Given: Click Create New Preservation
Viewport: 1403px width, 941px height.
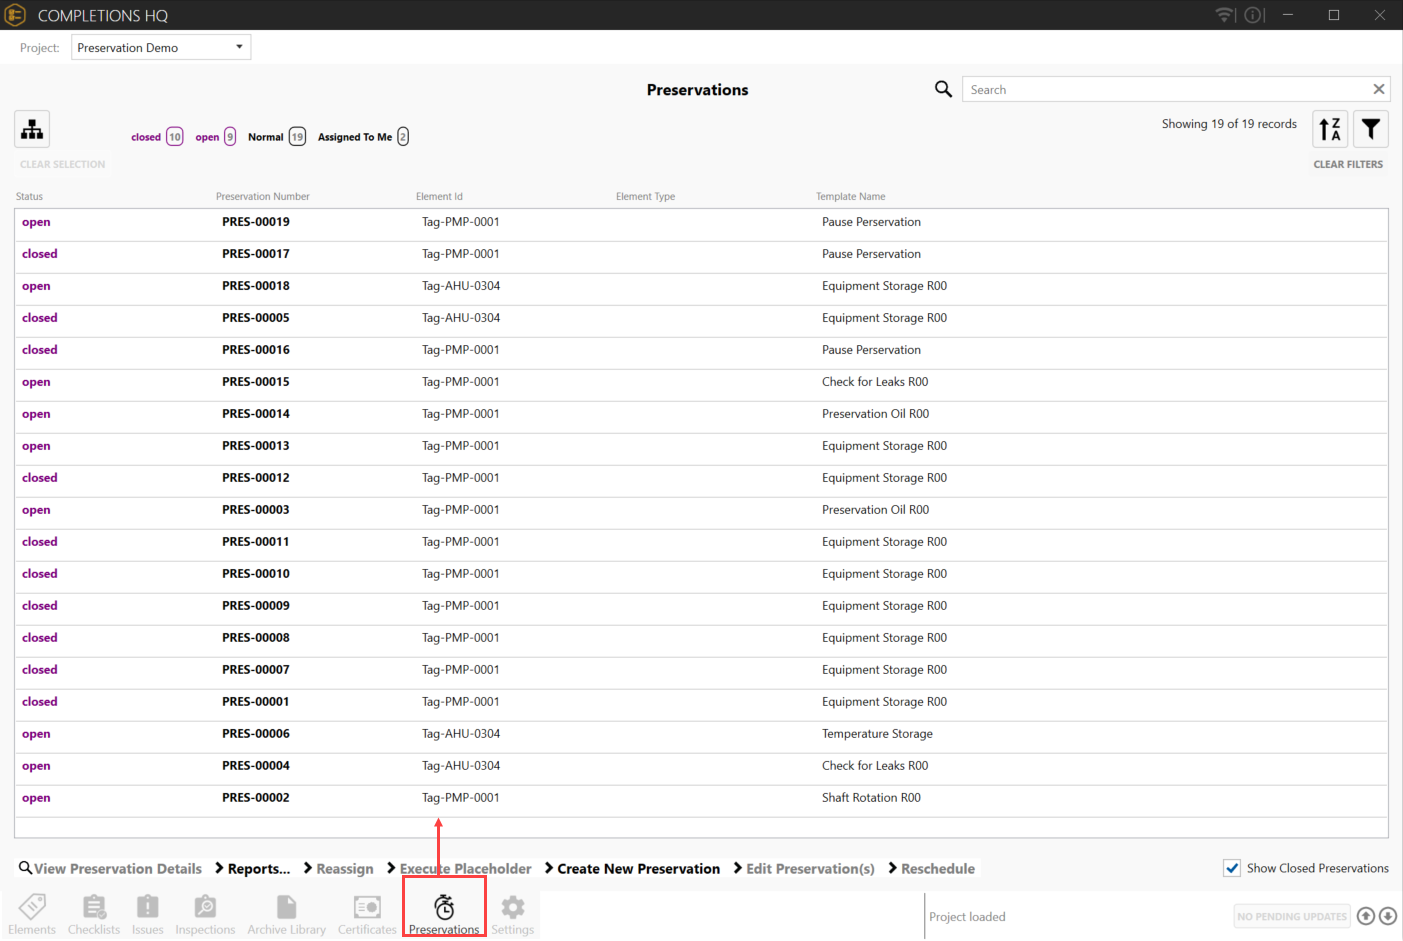Looking at the screenshot, I should [x=638, y=869].
